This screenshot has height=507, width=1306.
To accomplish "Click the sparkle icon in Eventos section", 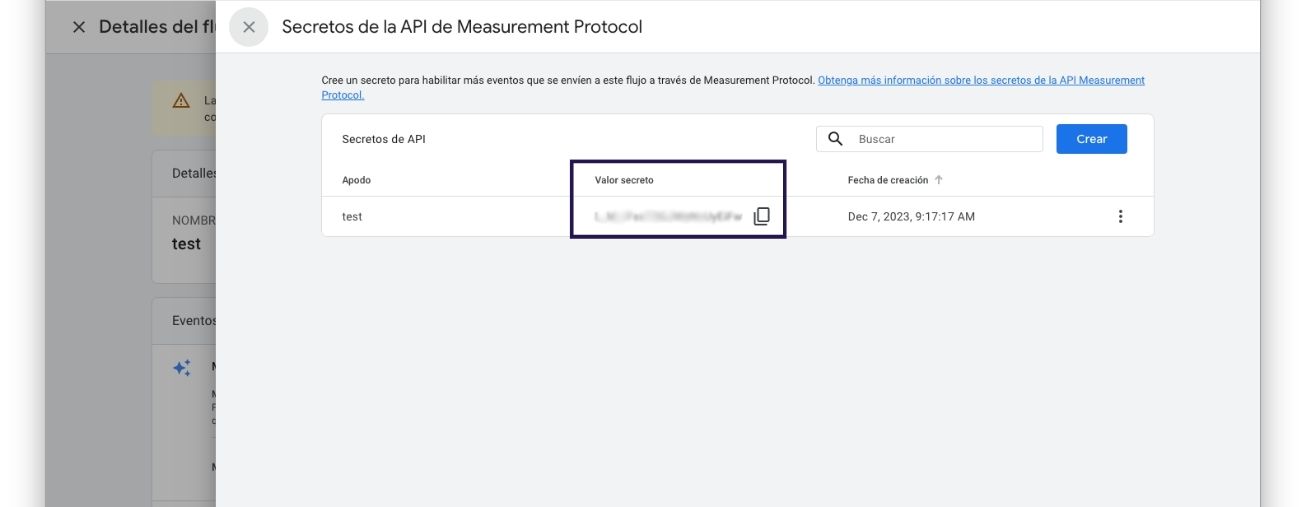I will [x=182, y=368].
